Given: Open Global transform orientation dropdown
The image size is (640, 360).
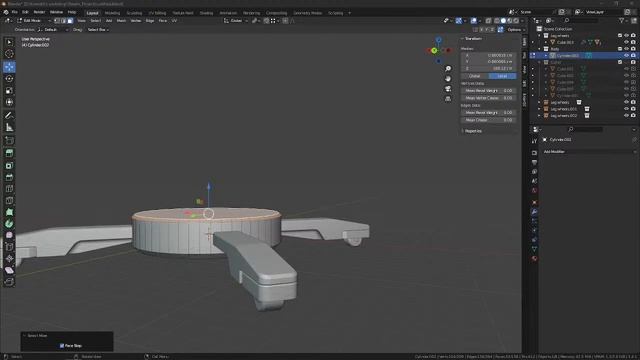Looking at the screenshot, I should click(236, 20).
